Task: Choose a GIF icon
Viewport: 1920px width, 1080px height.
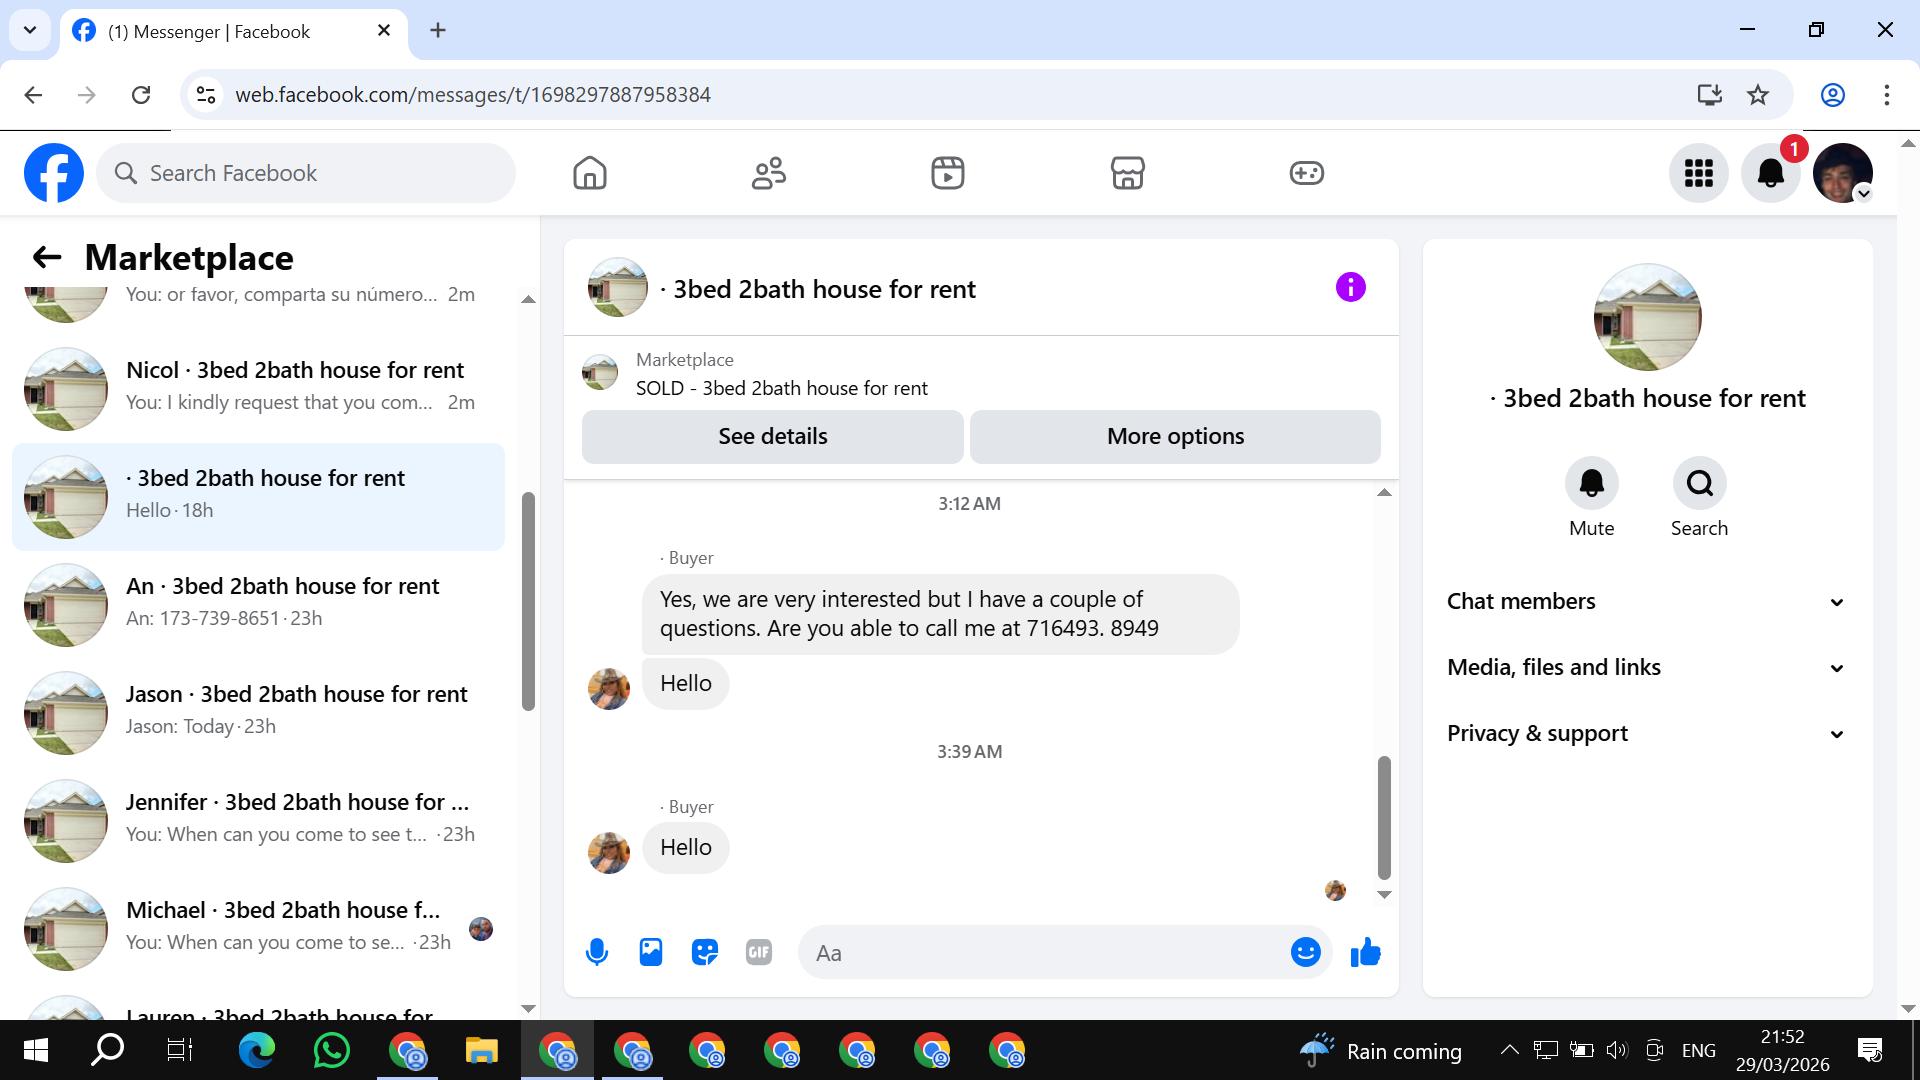Action: 759,952
